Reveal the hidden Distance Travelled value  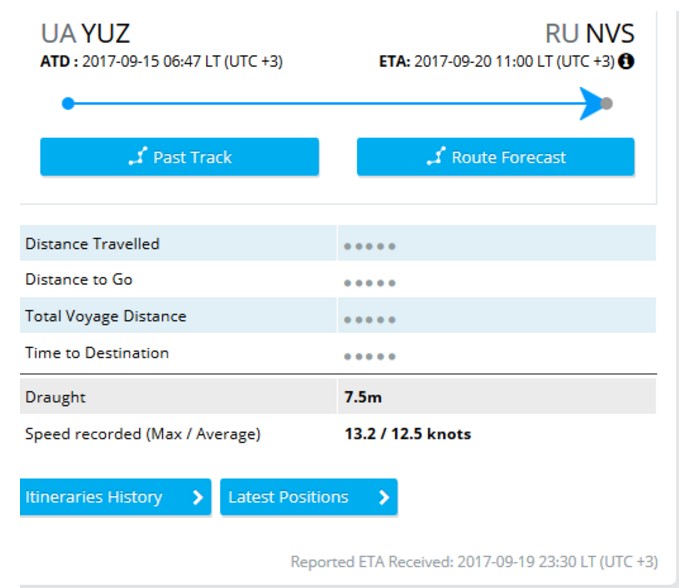click(370, 246)
